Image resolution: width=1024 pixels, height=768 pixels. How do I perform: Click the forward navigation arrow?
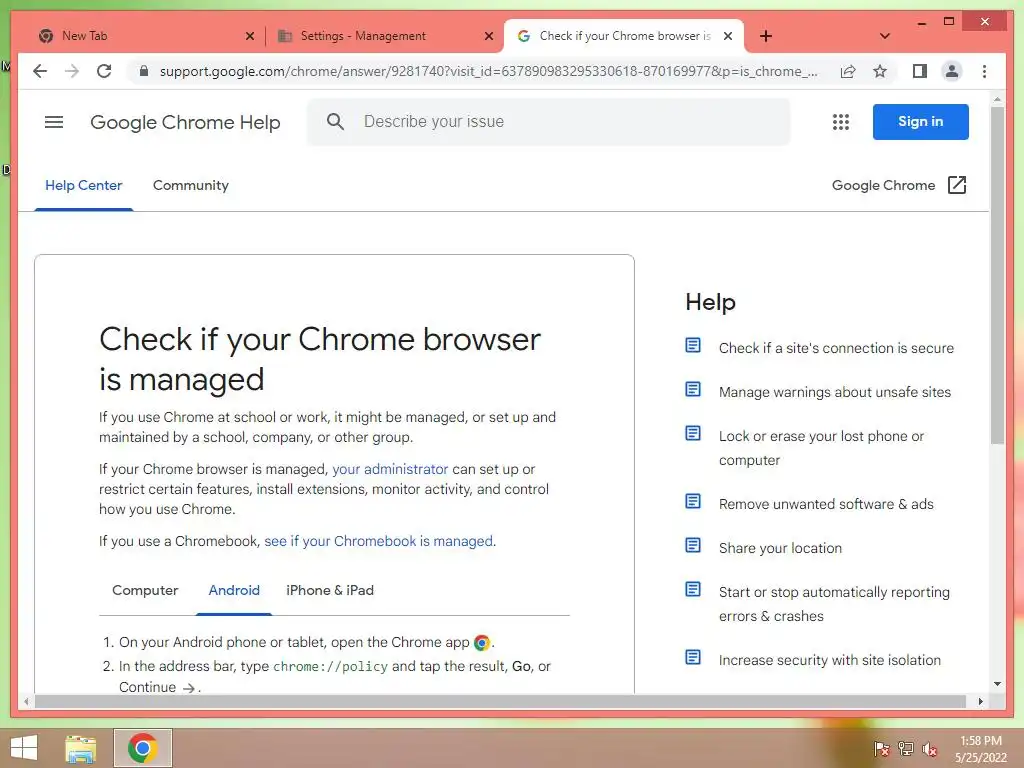pyautogui.click(x=72, y=71)
